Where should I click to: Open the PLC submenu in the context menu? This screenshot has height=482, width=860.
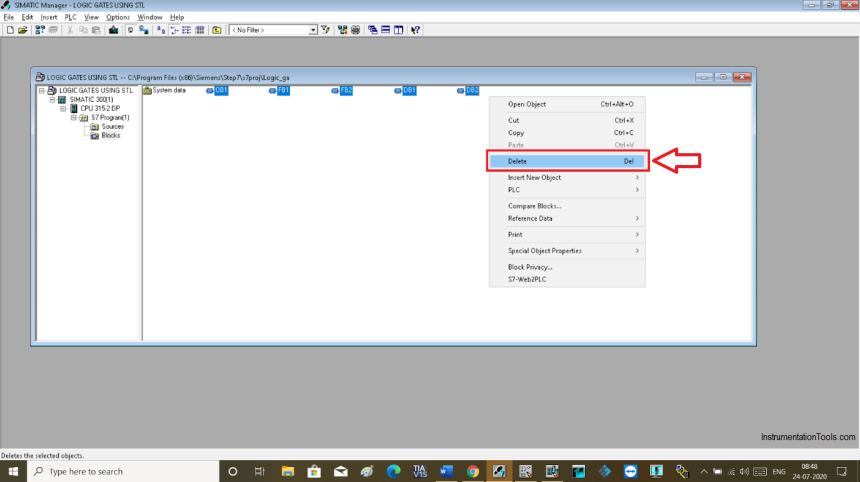click(567, 190)
